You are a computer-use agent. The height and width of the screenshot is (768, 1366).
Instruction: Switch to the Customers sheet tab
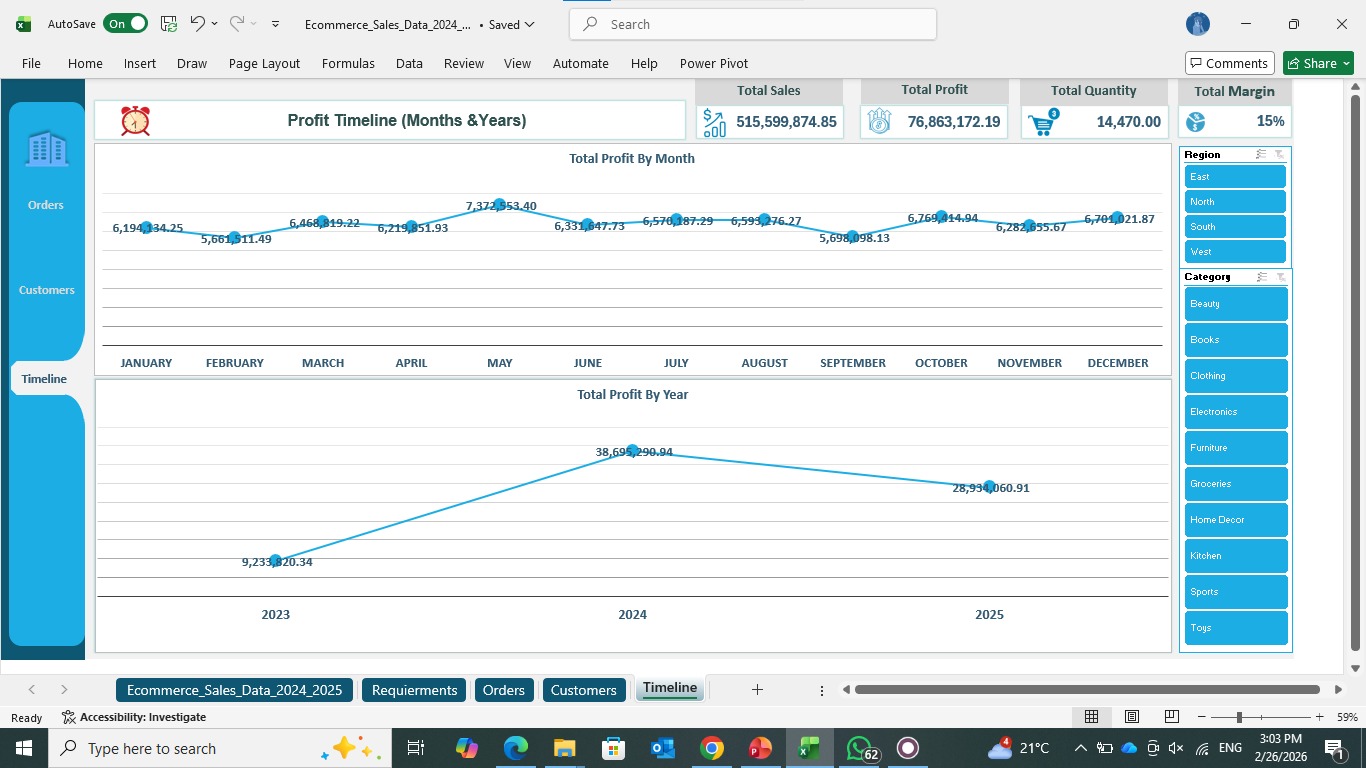click(x=584, y=690)
